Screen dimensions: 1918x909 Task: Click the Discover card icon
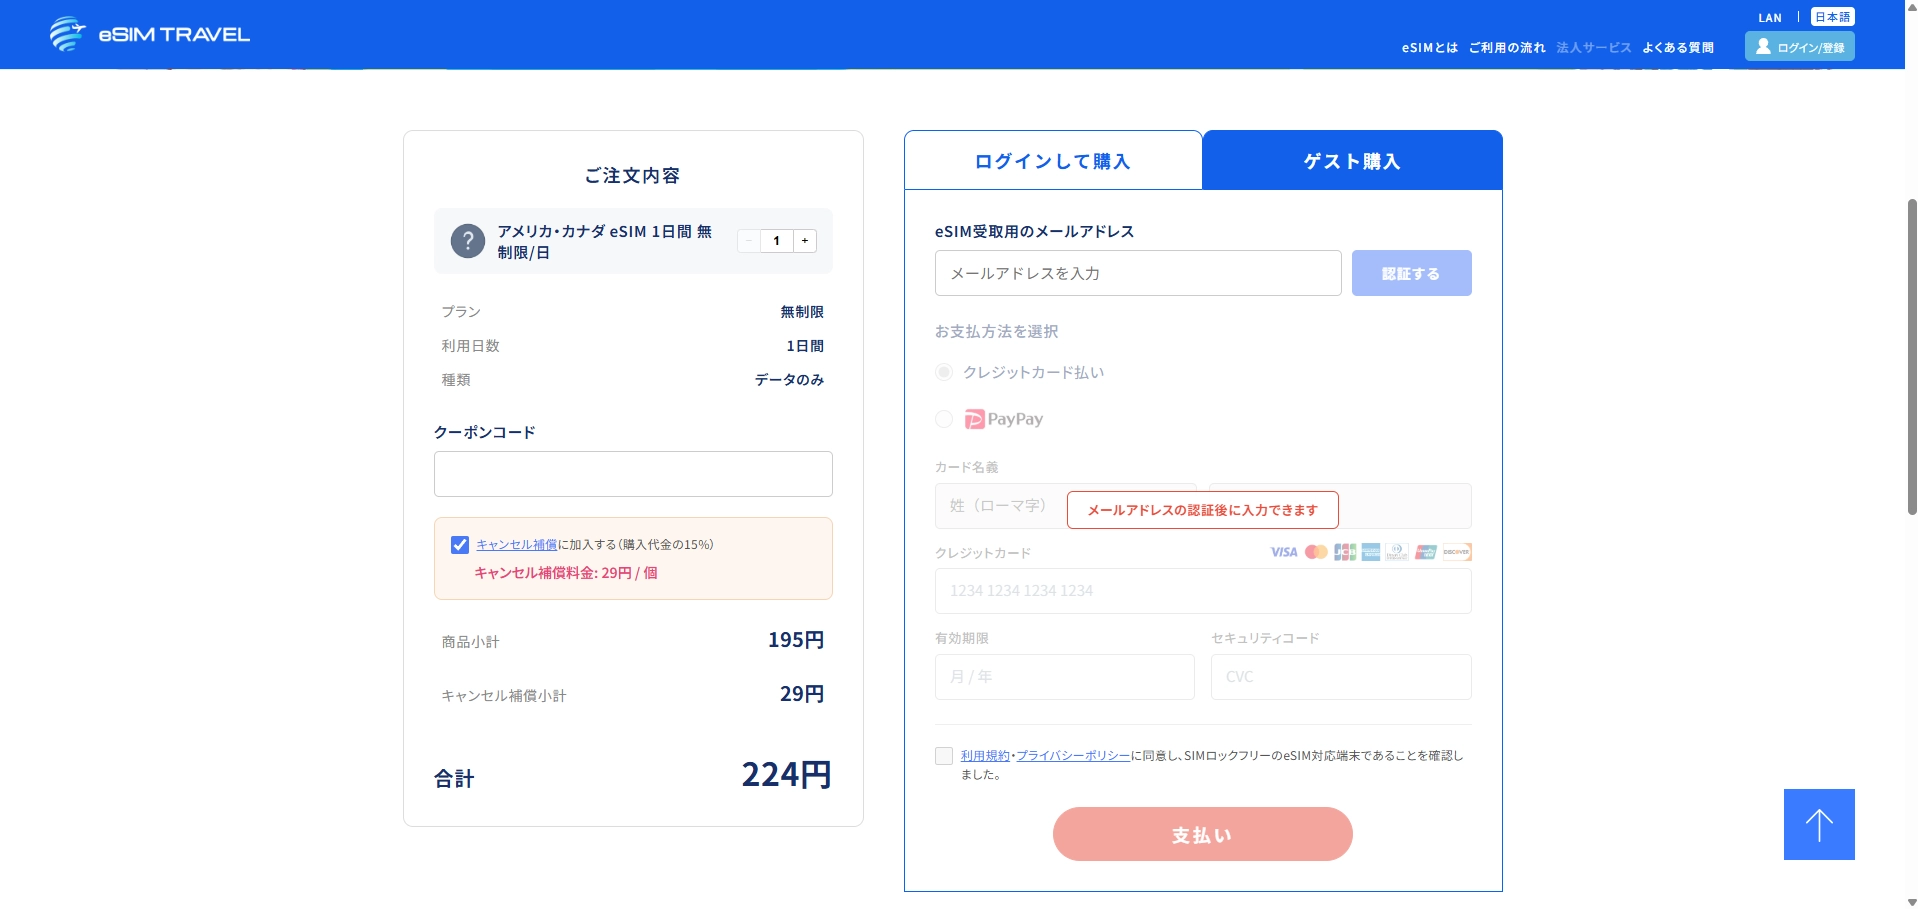[1458, 551]
